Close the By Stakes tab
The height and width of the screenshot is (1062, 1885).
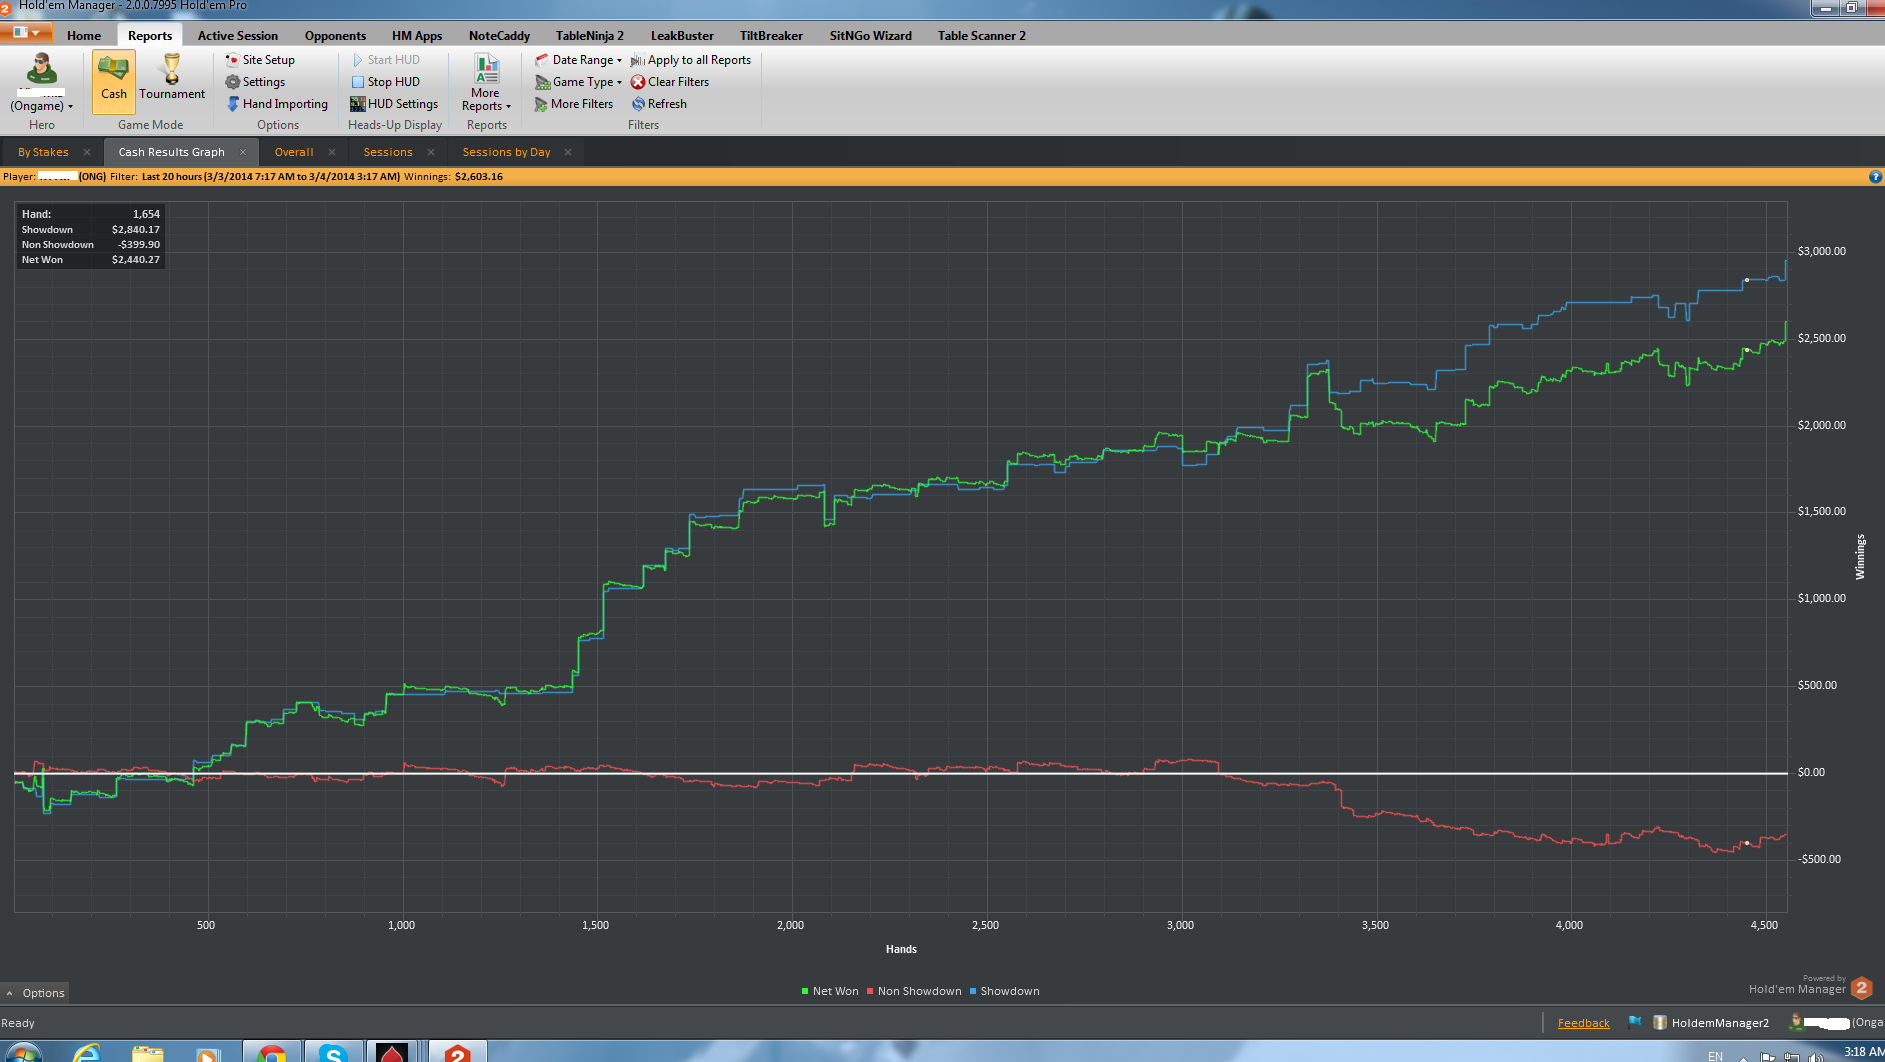(87, 152)
